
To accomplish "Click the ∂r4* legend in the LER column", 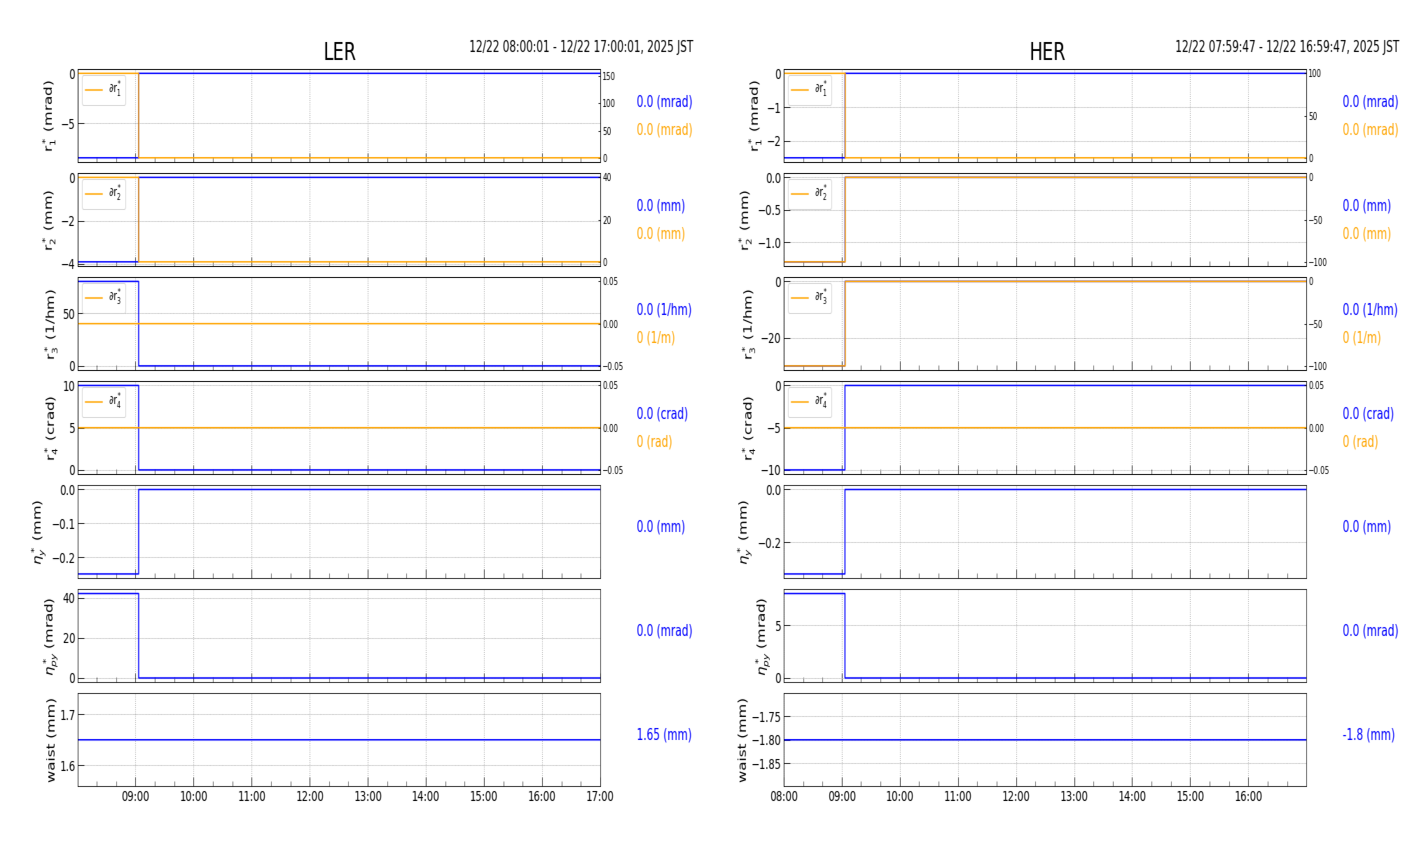I will [104, 402].
